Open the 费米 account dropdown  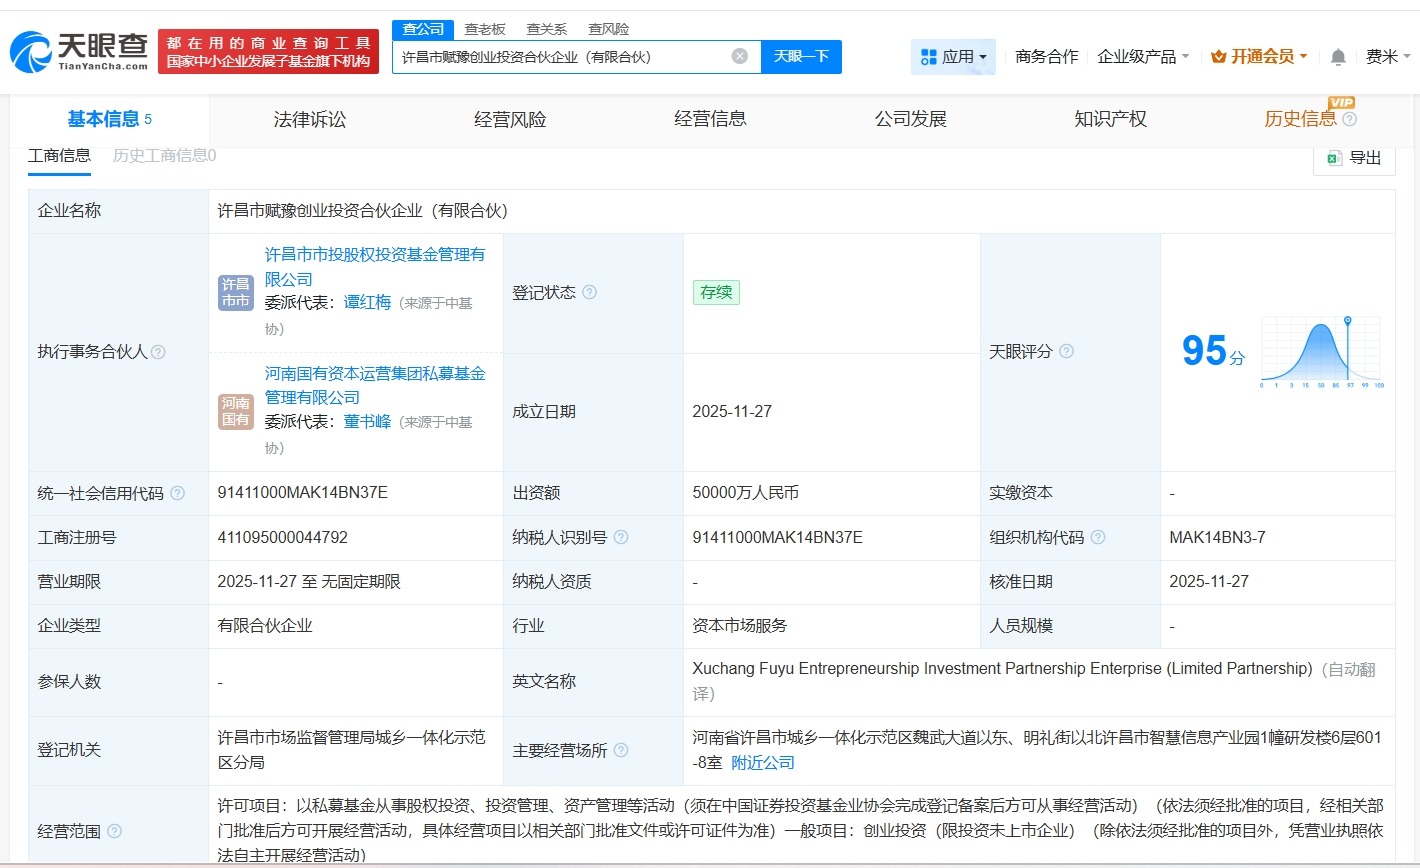point(1390,57)
